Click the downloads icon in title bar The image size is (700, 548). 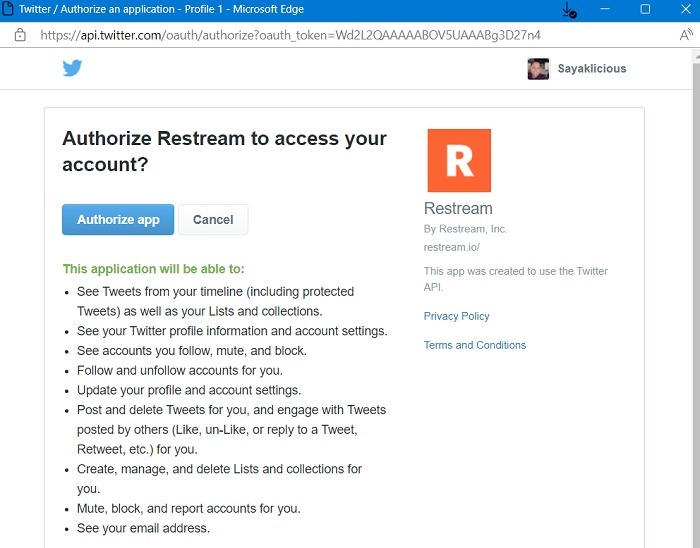point(569,10)
